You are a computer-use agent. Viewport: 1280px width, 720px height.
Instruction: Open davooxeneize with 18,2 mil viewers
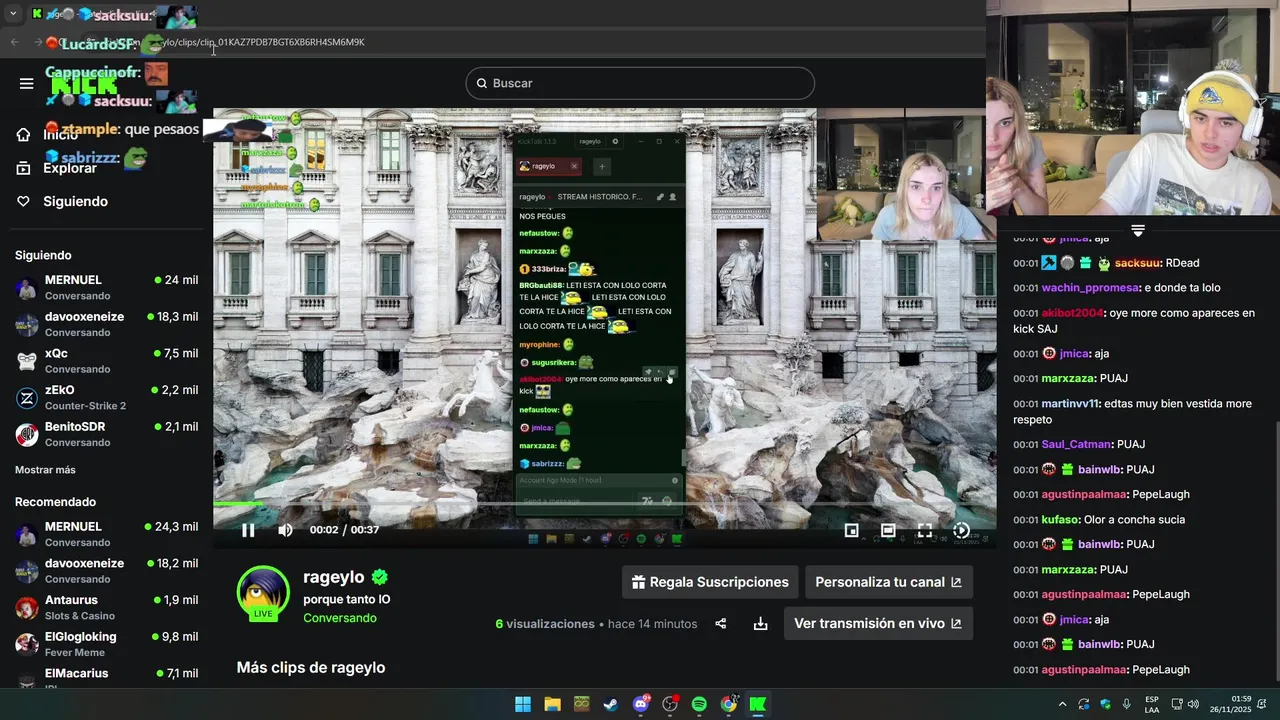[x=107, y=571]
